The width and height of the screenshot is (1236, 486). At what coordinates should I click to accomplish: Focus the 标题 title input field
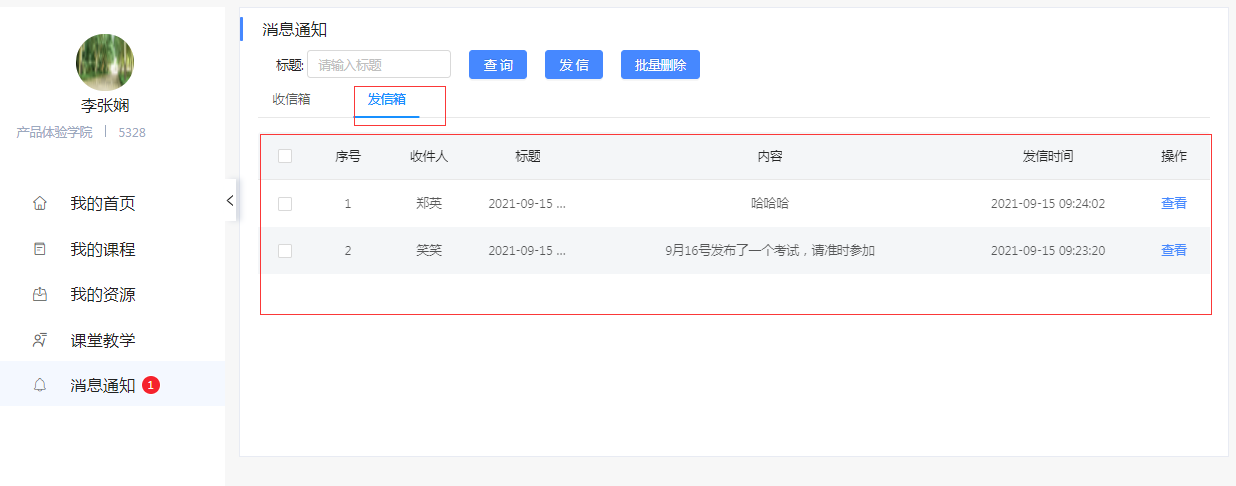pos(379,65)
